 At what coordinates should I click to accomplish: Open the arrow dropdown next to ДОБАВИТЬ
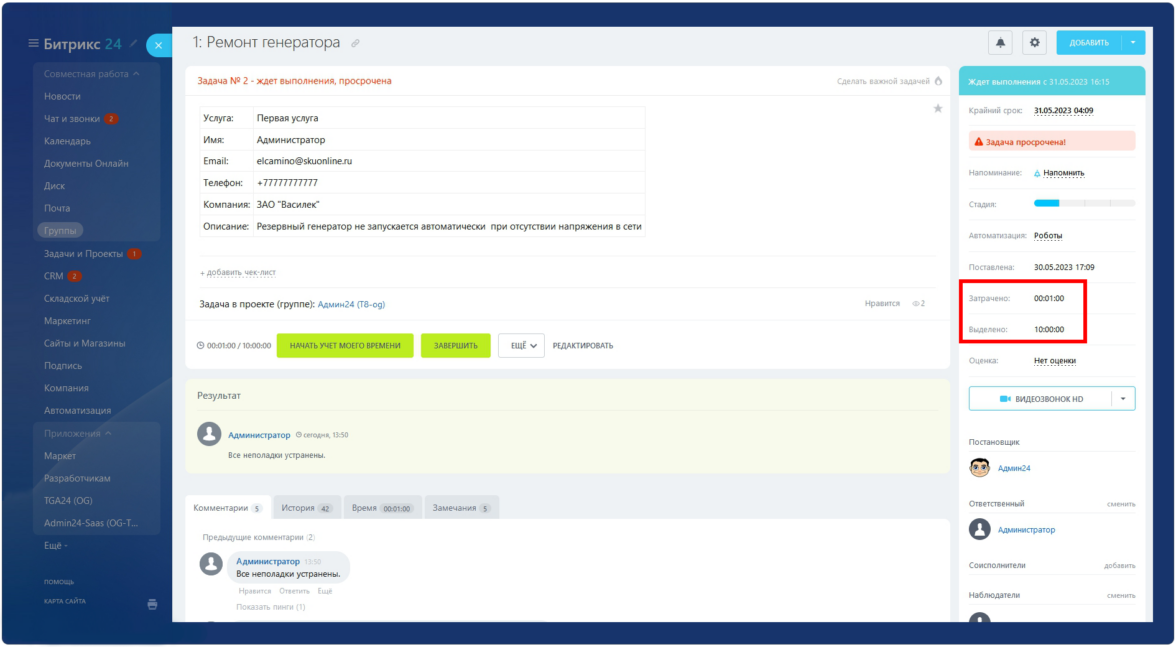coord(1132,42)
